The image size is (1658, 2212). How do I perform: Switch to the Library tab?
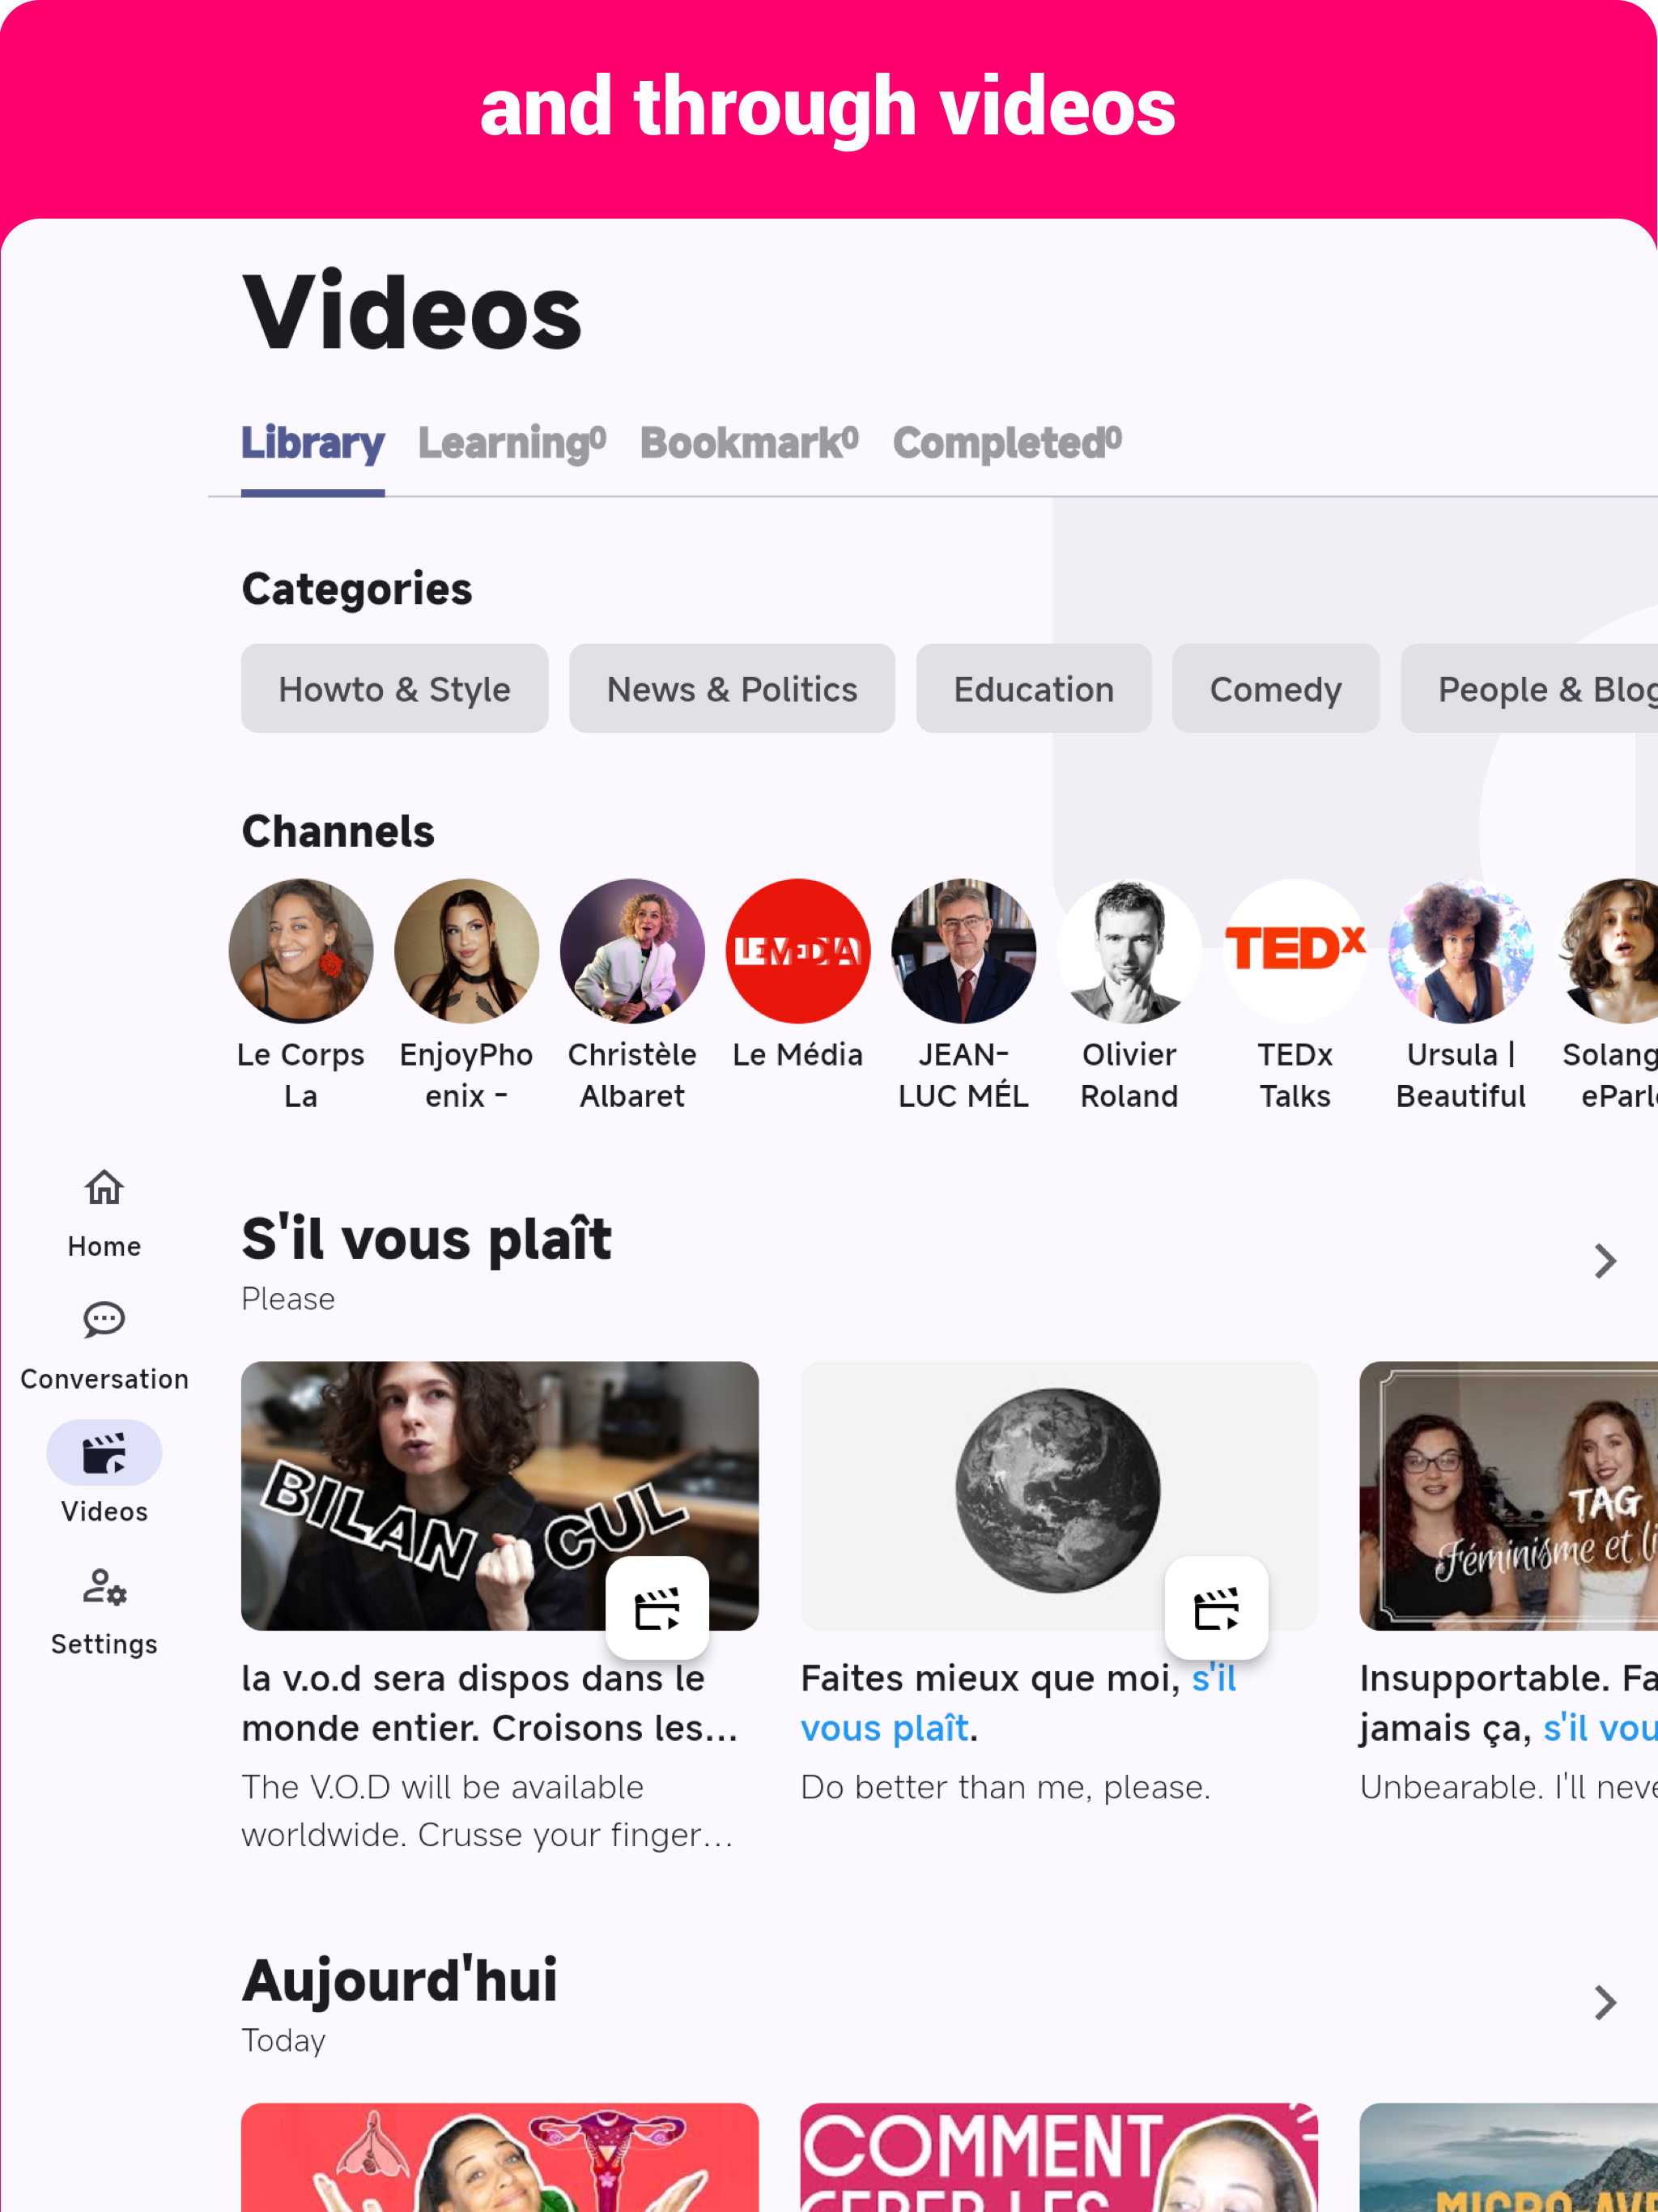click(x=313, y=443)
